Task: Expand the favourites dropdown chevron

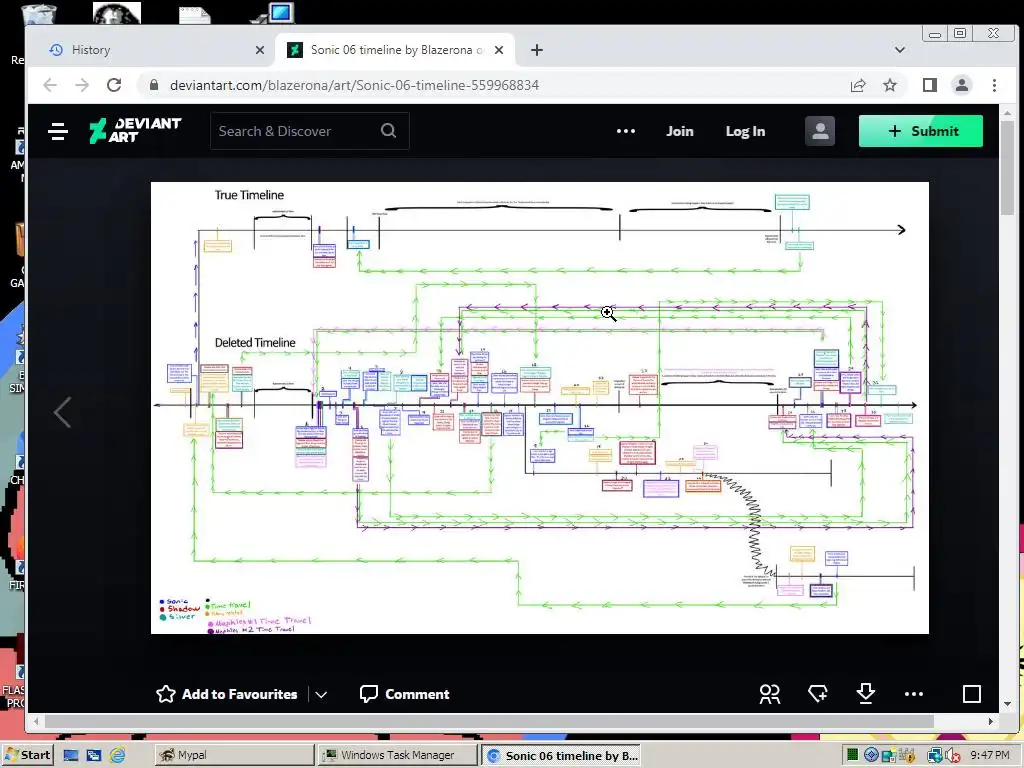Action: click(321, 694)
